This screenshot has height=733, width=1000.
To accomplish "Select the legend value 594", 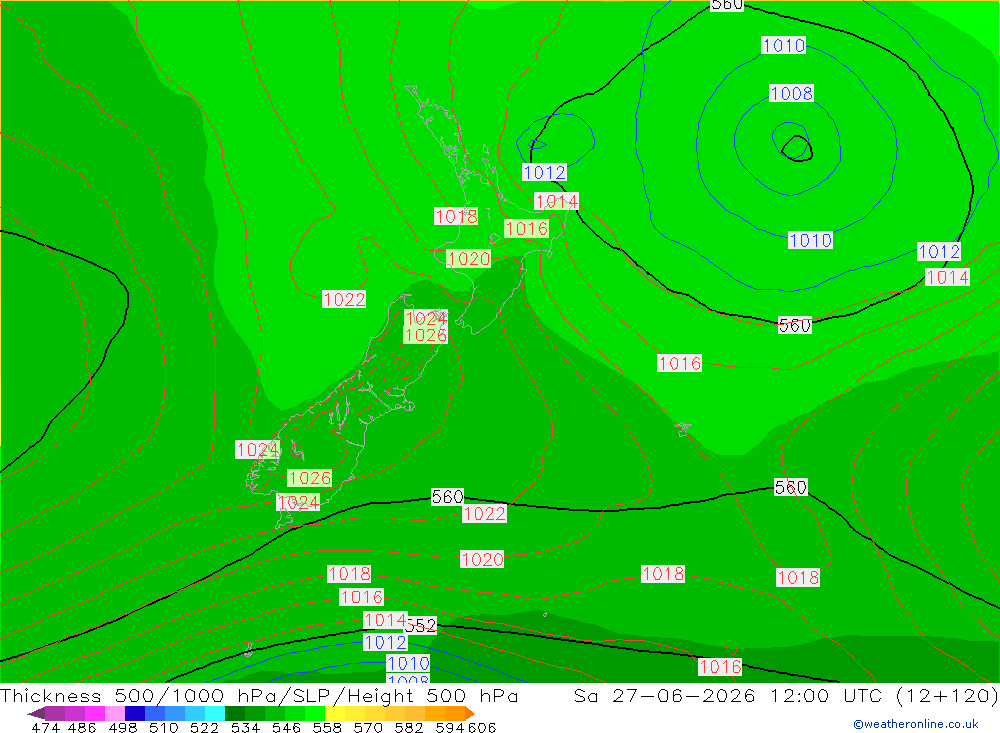I will [449, 727].
